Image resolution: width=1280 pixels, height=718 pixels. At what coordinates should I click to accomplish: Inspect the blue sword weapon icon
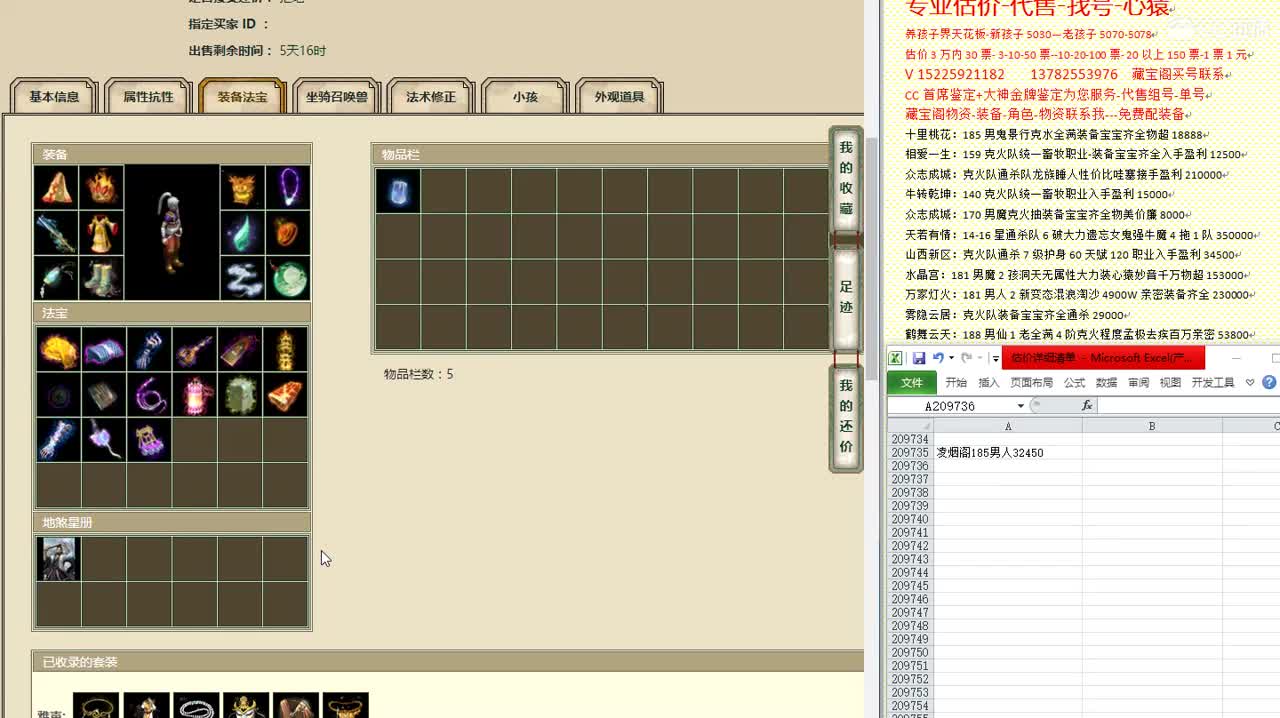pyautogui.click(x=56, y=233)
